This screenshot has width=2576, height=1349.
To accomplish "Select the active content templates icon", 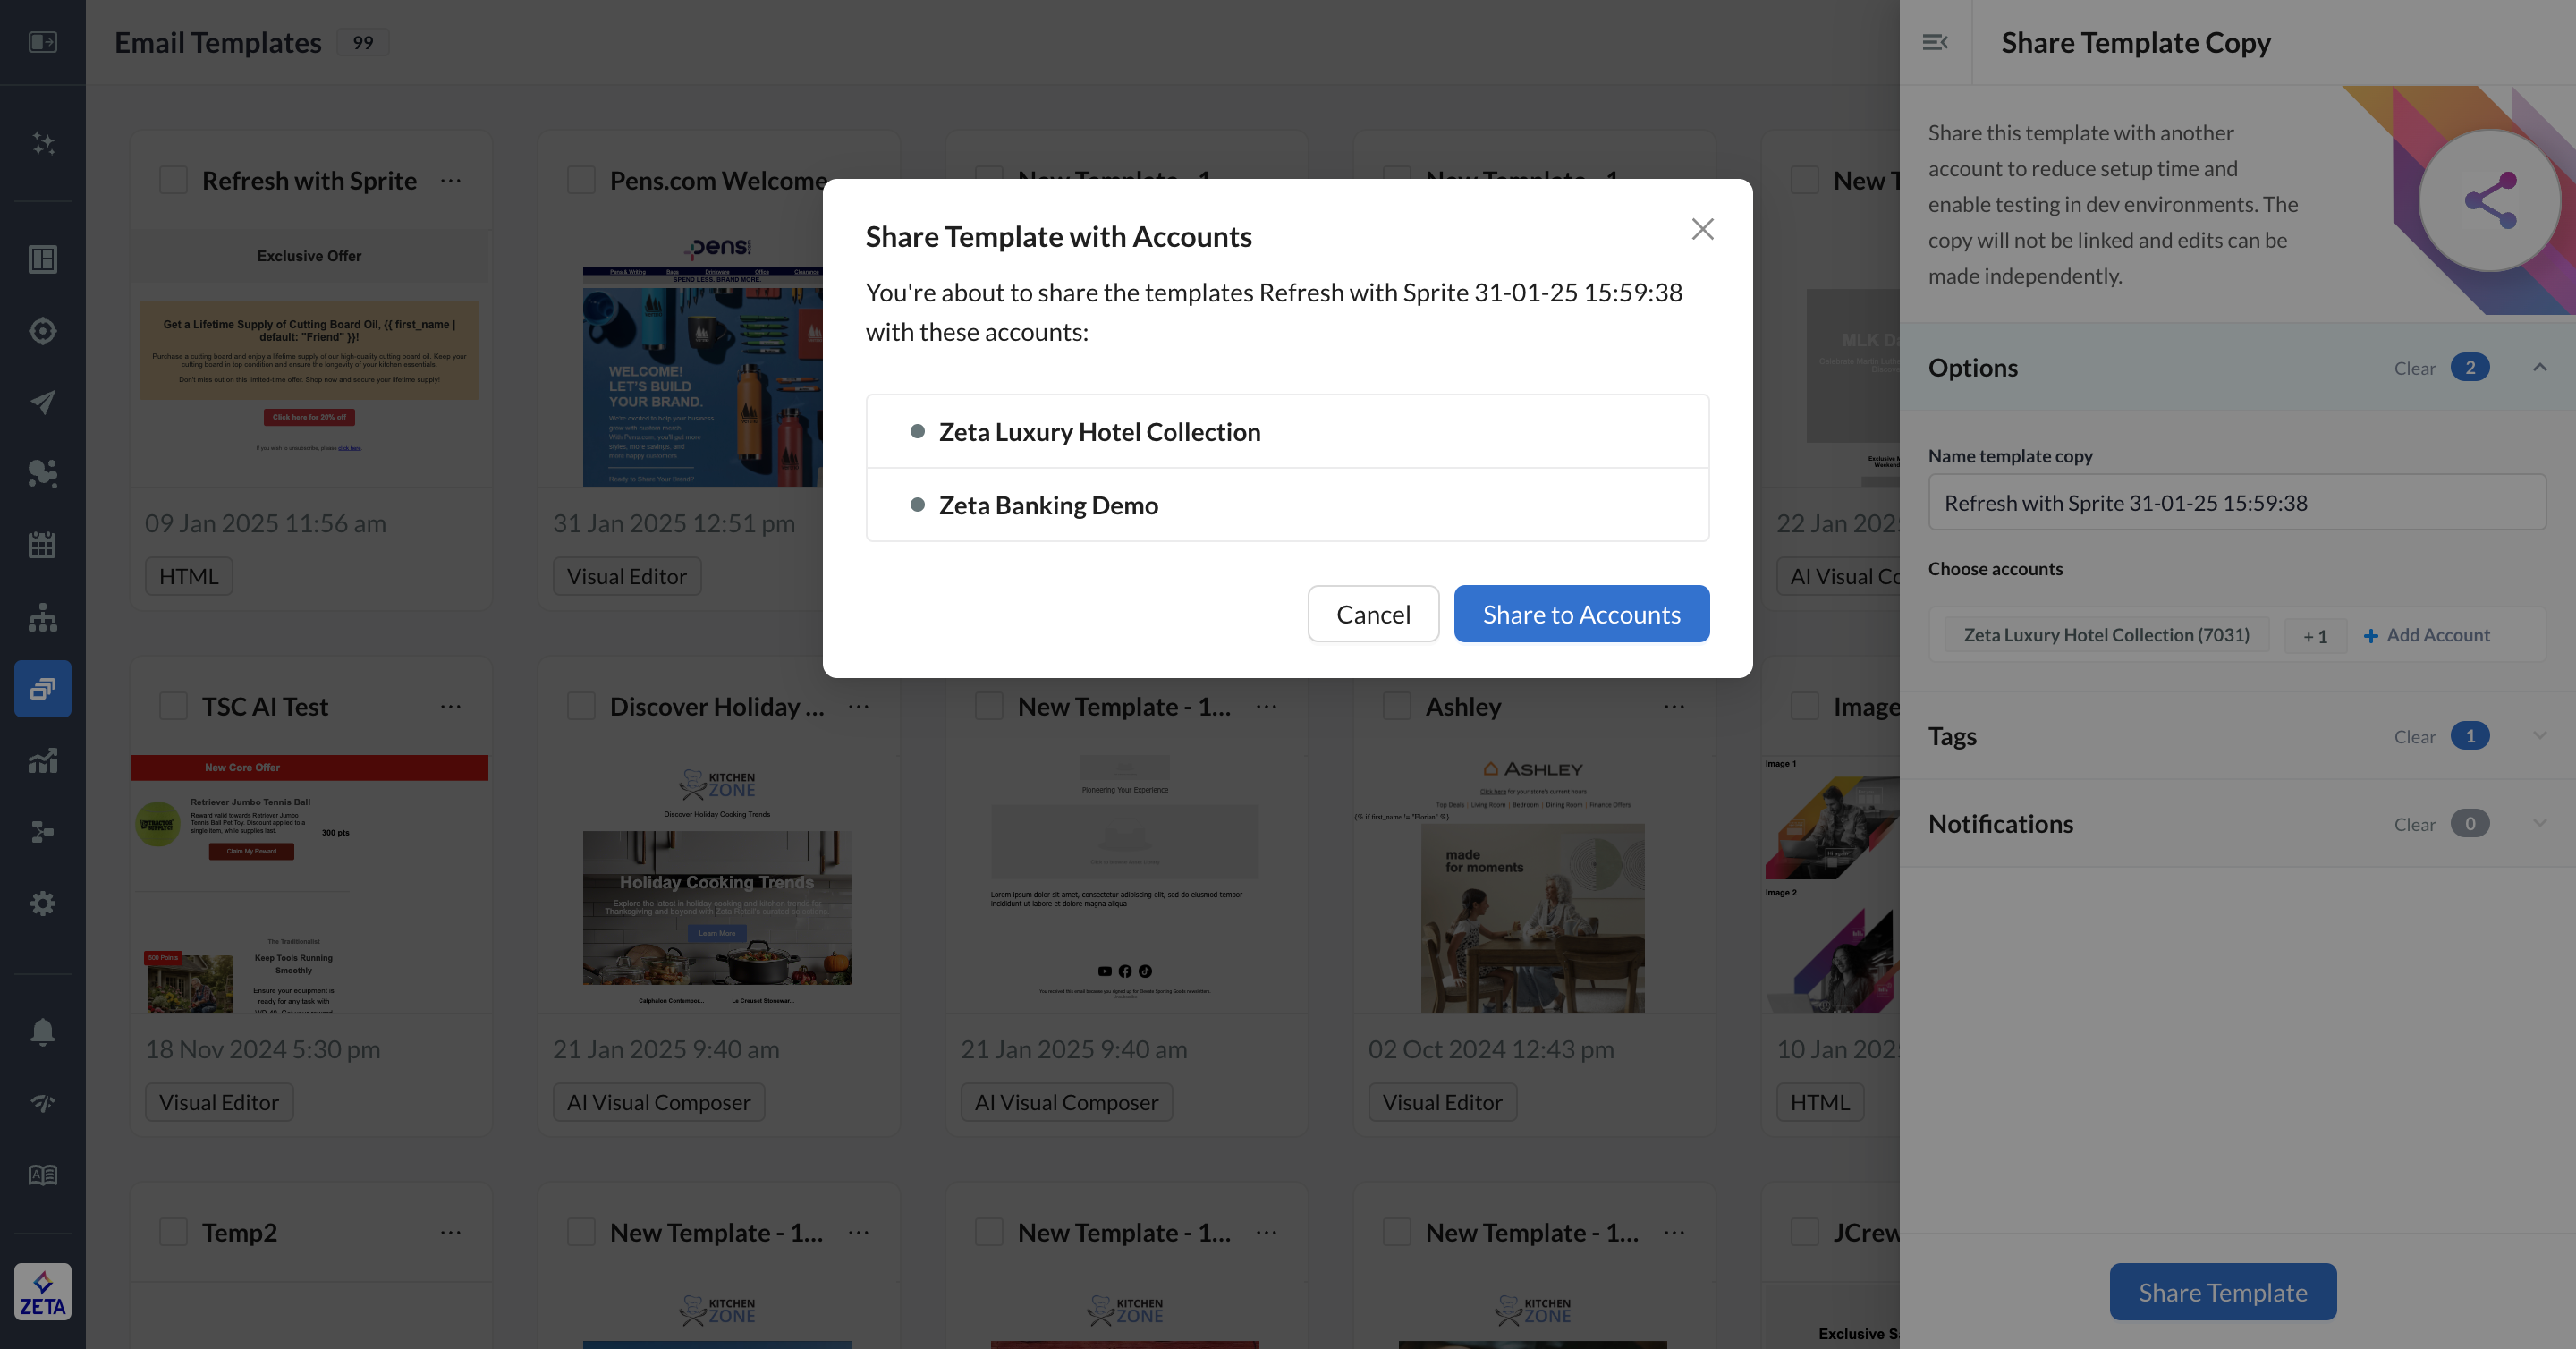I will [x=42, y=688].
